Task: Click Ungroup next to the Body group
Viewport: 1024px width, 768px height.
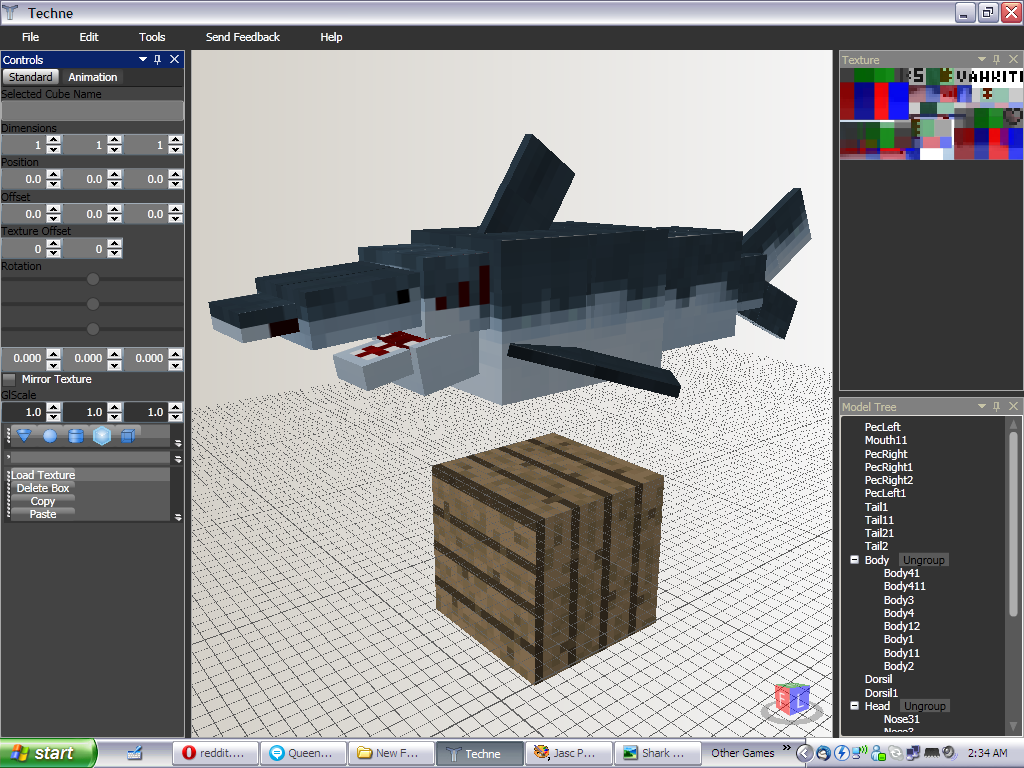Action: point(923,560)
